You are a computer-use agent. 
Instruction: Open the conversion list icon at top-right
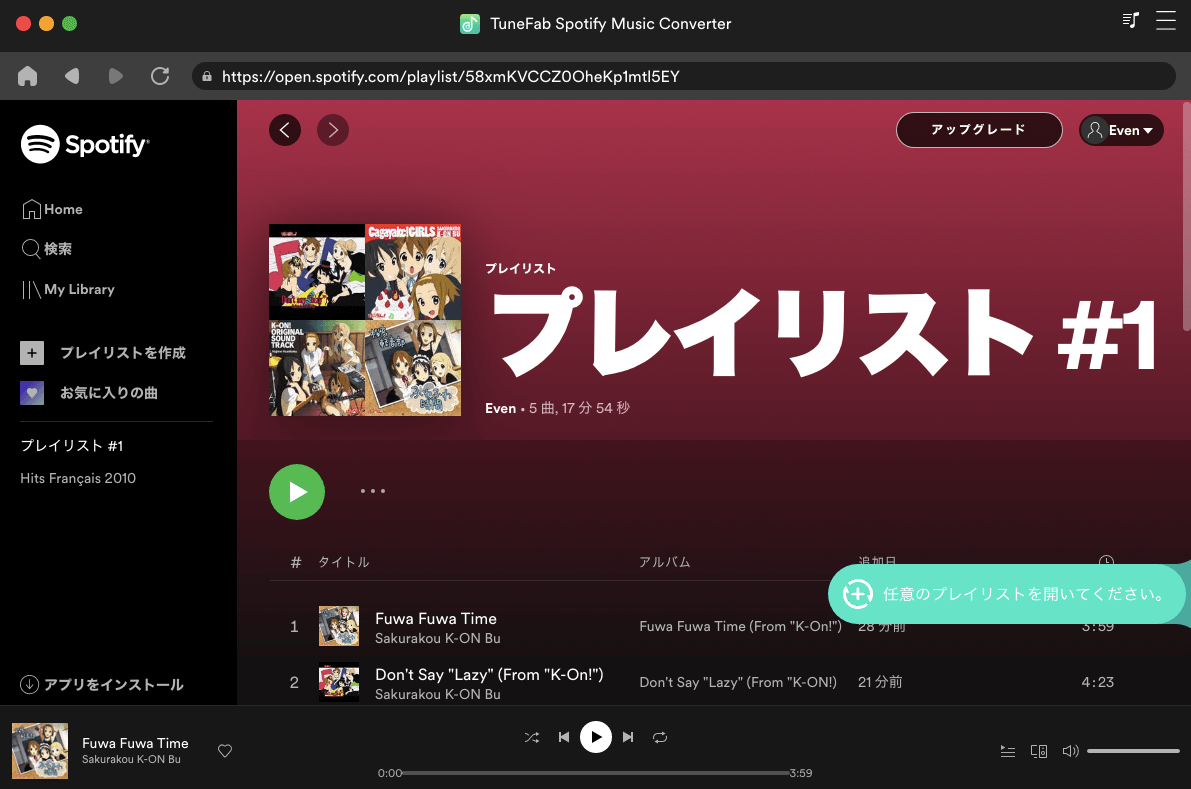1131,21
